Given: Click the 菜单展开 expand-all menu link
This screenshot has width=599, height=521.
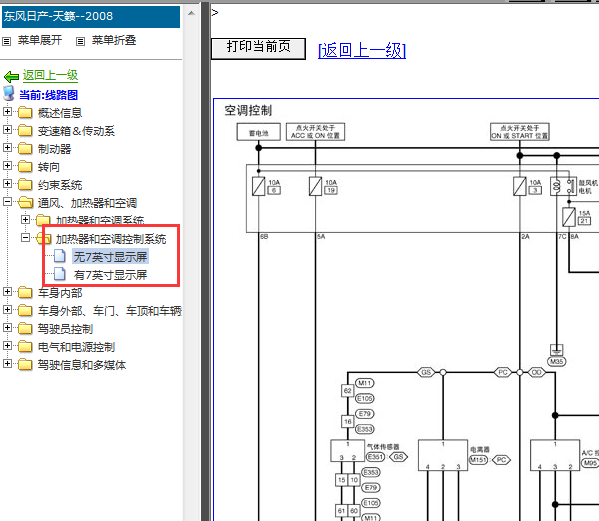Looking at the screenshot, I should point(40,40).
